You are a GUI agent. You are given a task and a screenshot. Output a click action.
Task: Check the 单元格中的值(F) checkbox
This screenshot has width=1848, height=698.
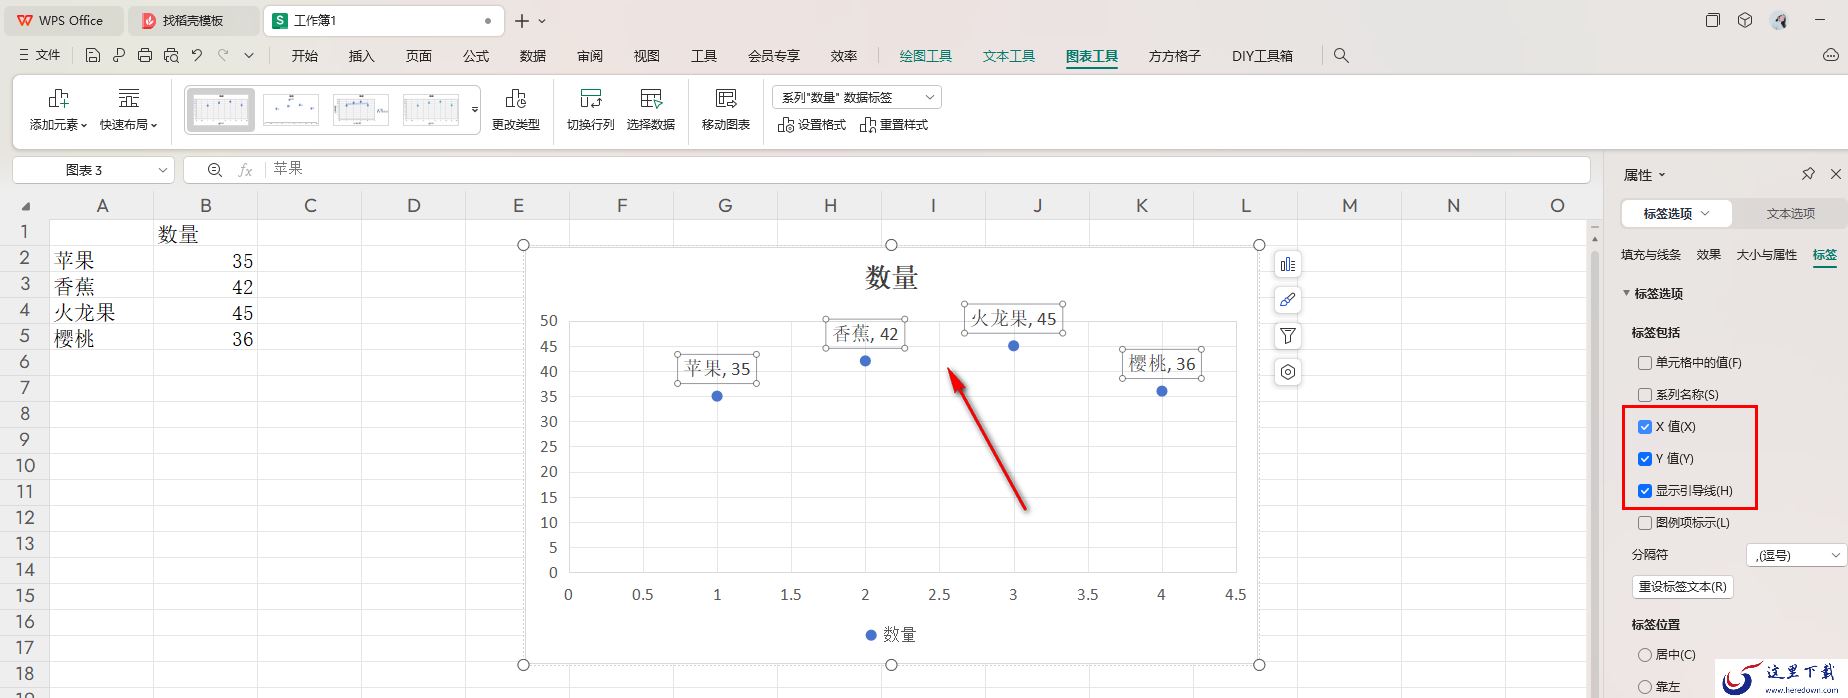[1645, 363]
